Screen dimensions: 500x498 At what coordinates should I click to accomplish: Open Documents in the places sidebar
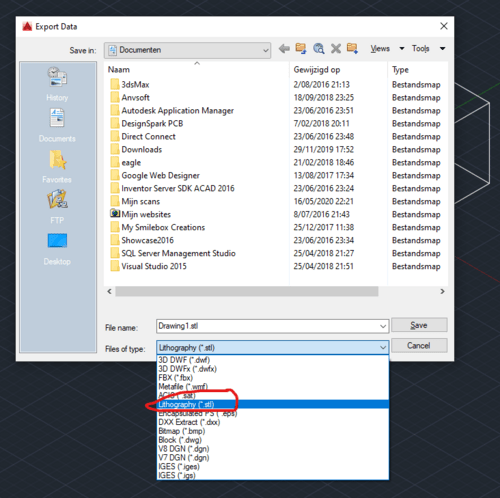[57, 125]
